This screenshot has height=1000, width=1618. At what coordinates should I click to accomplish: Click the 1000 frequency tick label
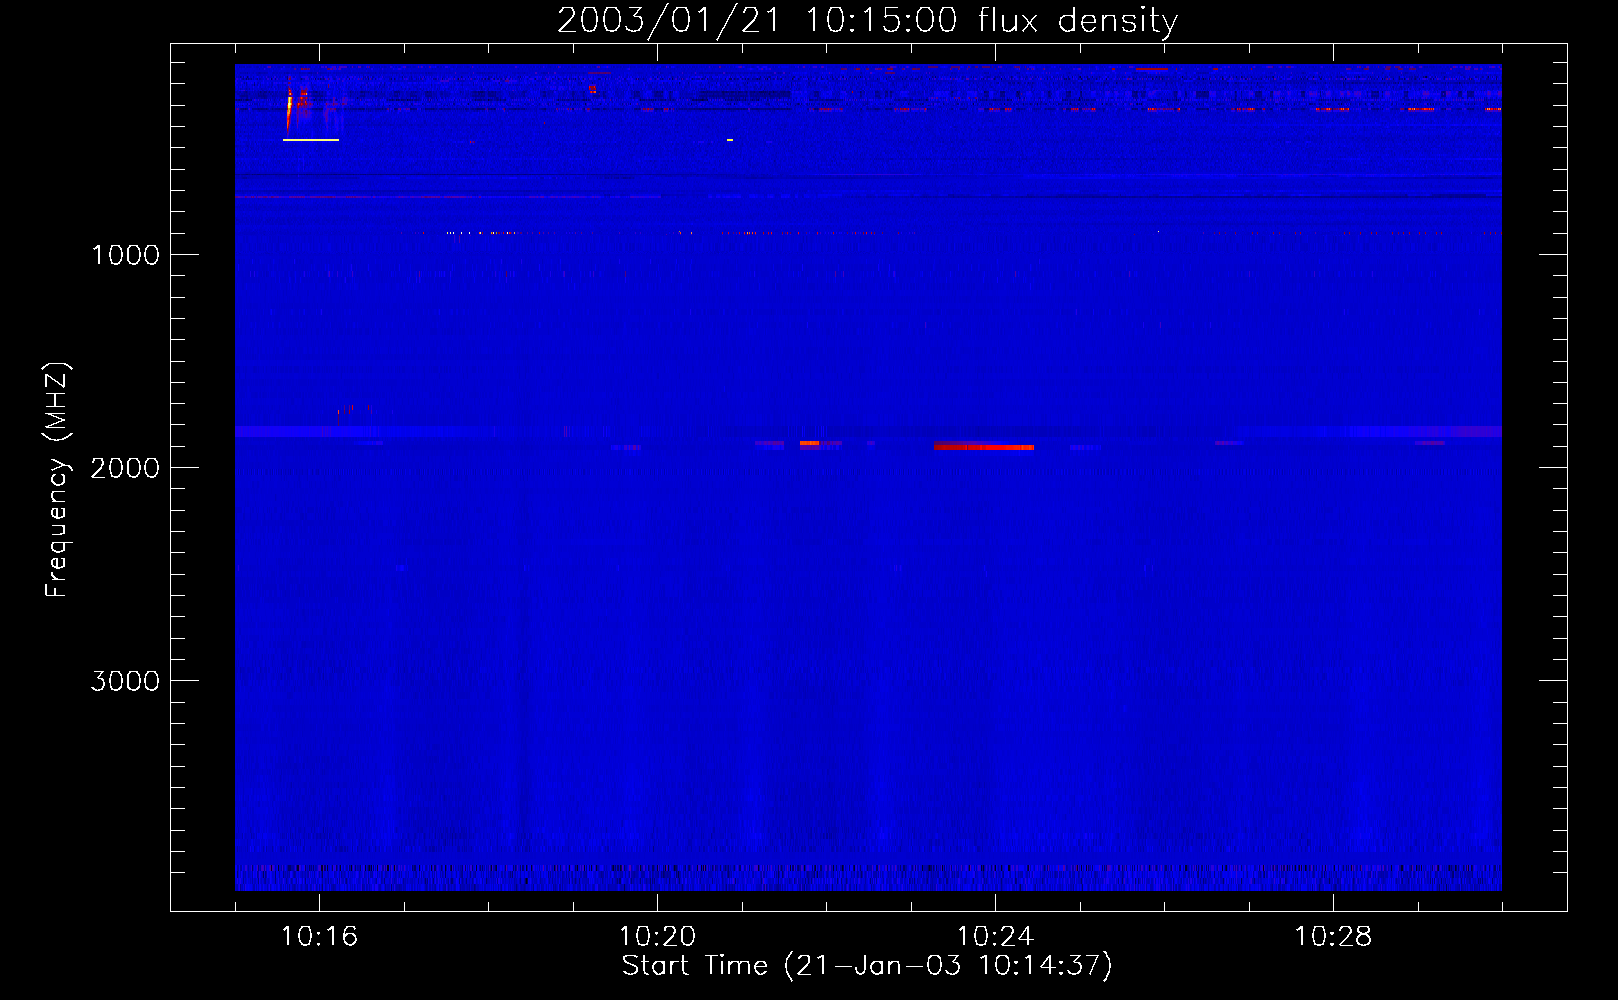pos(125,255)
